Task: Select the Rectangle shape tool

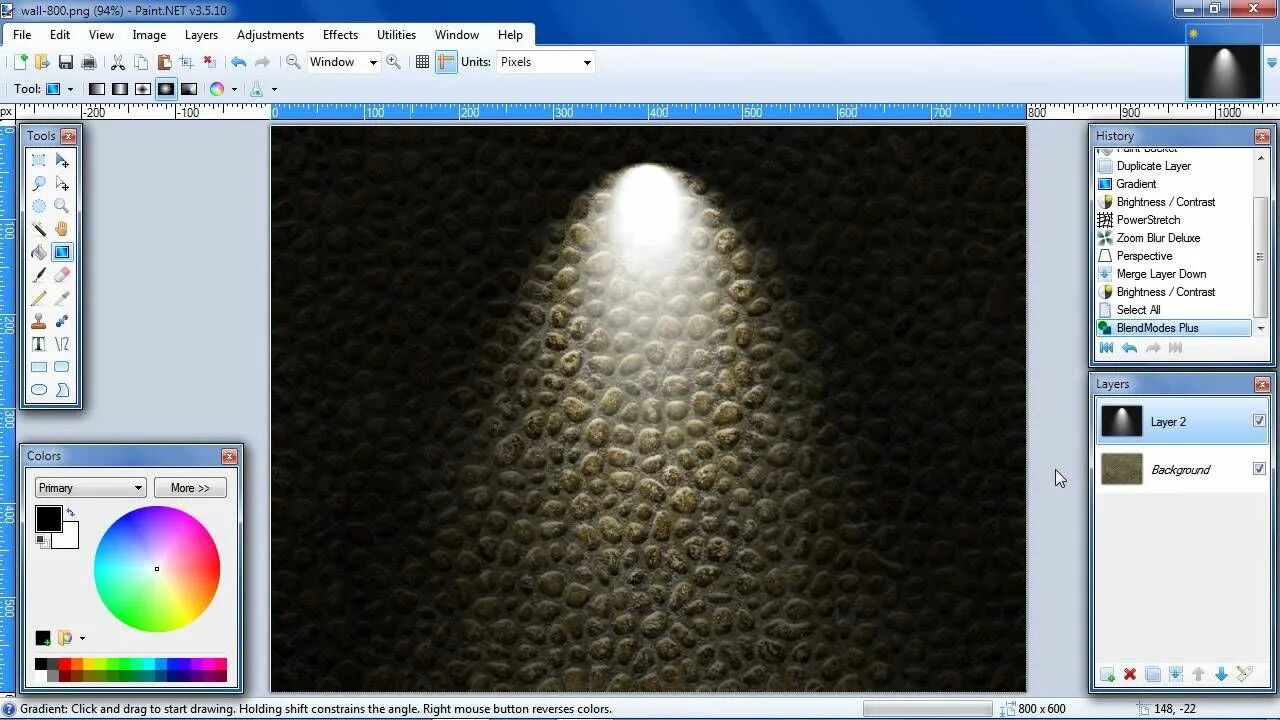Action: [x=39, y=367]
